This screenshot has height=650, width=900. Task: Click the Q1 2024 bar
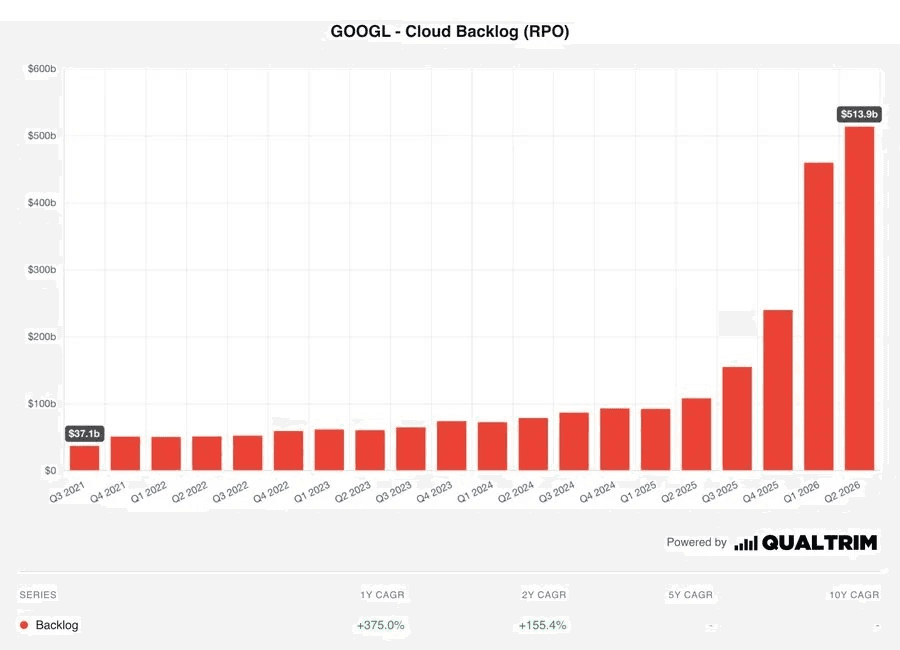[492, 446]
